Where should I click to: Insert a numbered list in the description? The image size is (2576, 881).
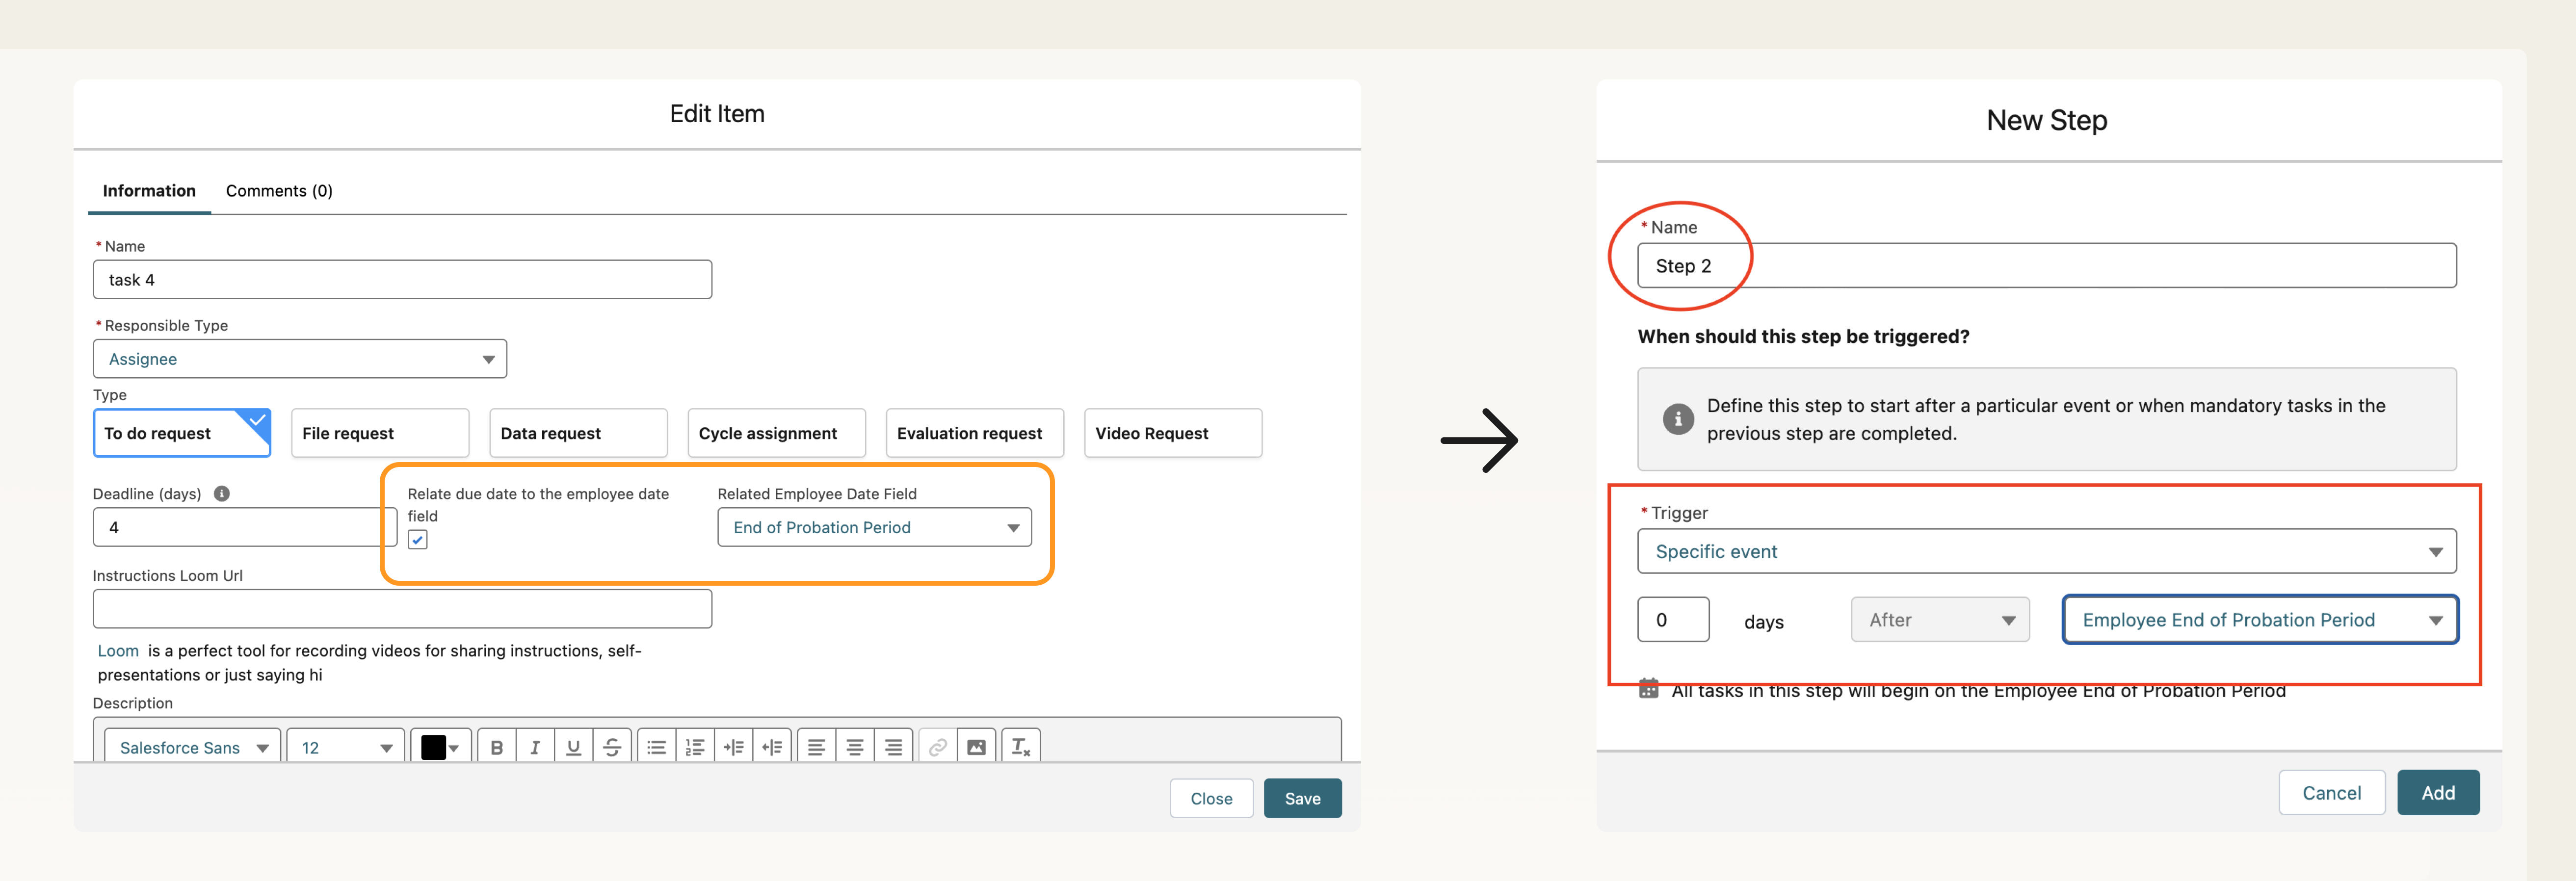694,746
